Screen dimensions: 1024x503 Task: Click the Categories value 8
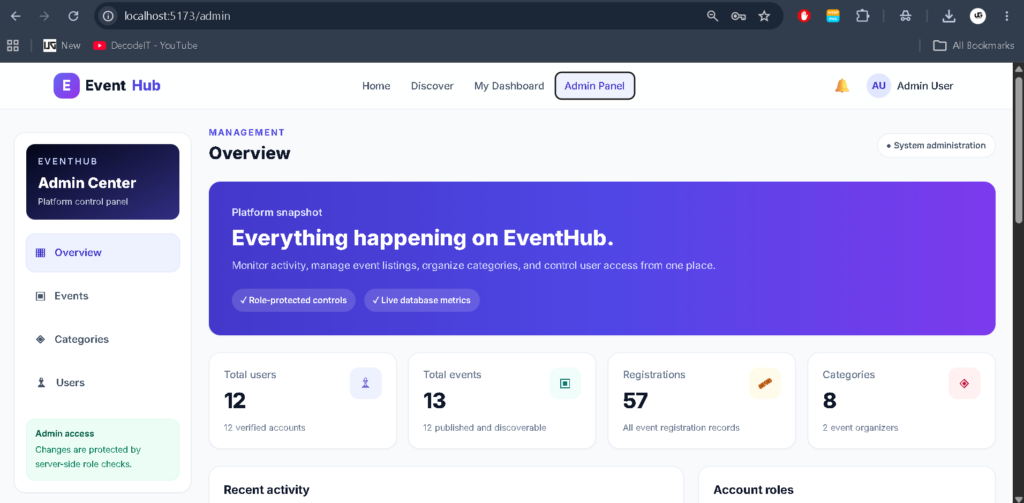click(x=829, y=400)
